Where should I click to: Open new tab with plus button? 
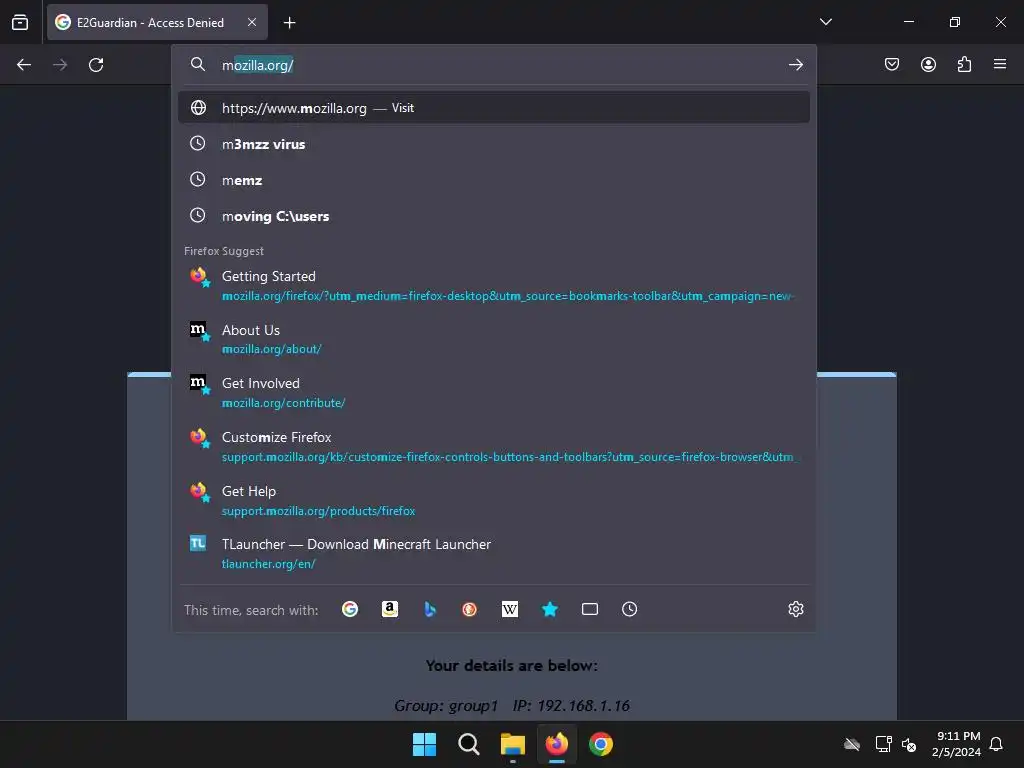click(289, 23)
